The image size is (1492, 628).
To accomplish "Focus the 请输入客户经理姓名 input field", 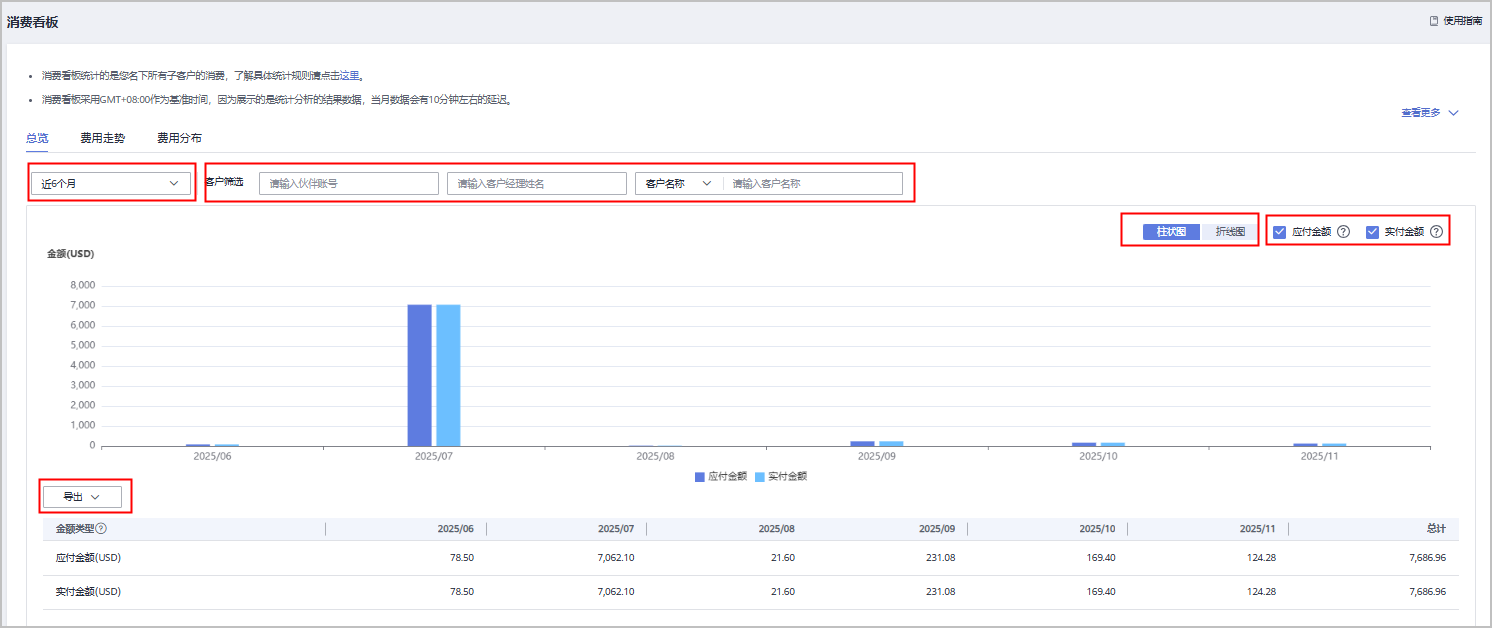I will [536, 184].
